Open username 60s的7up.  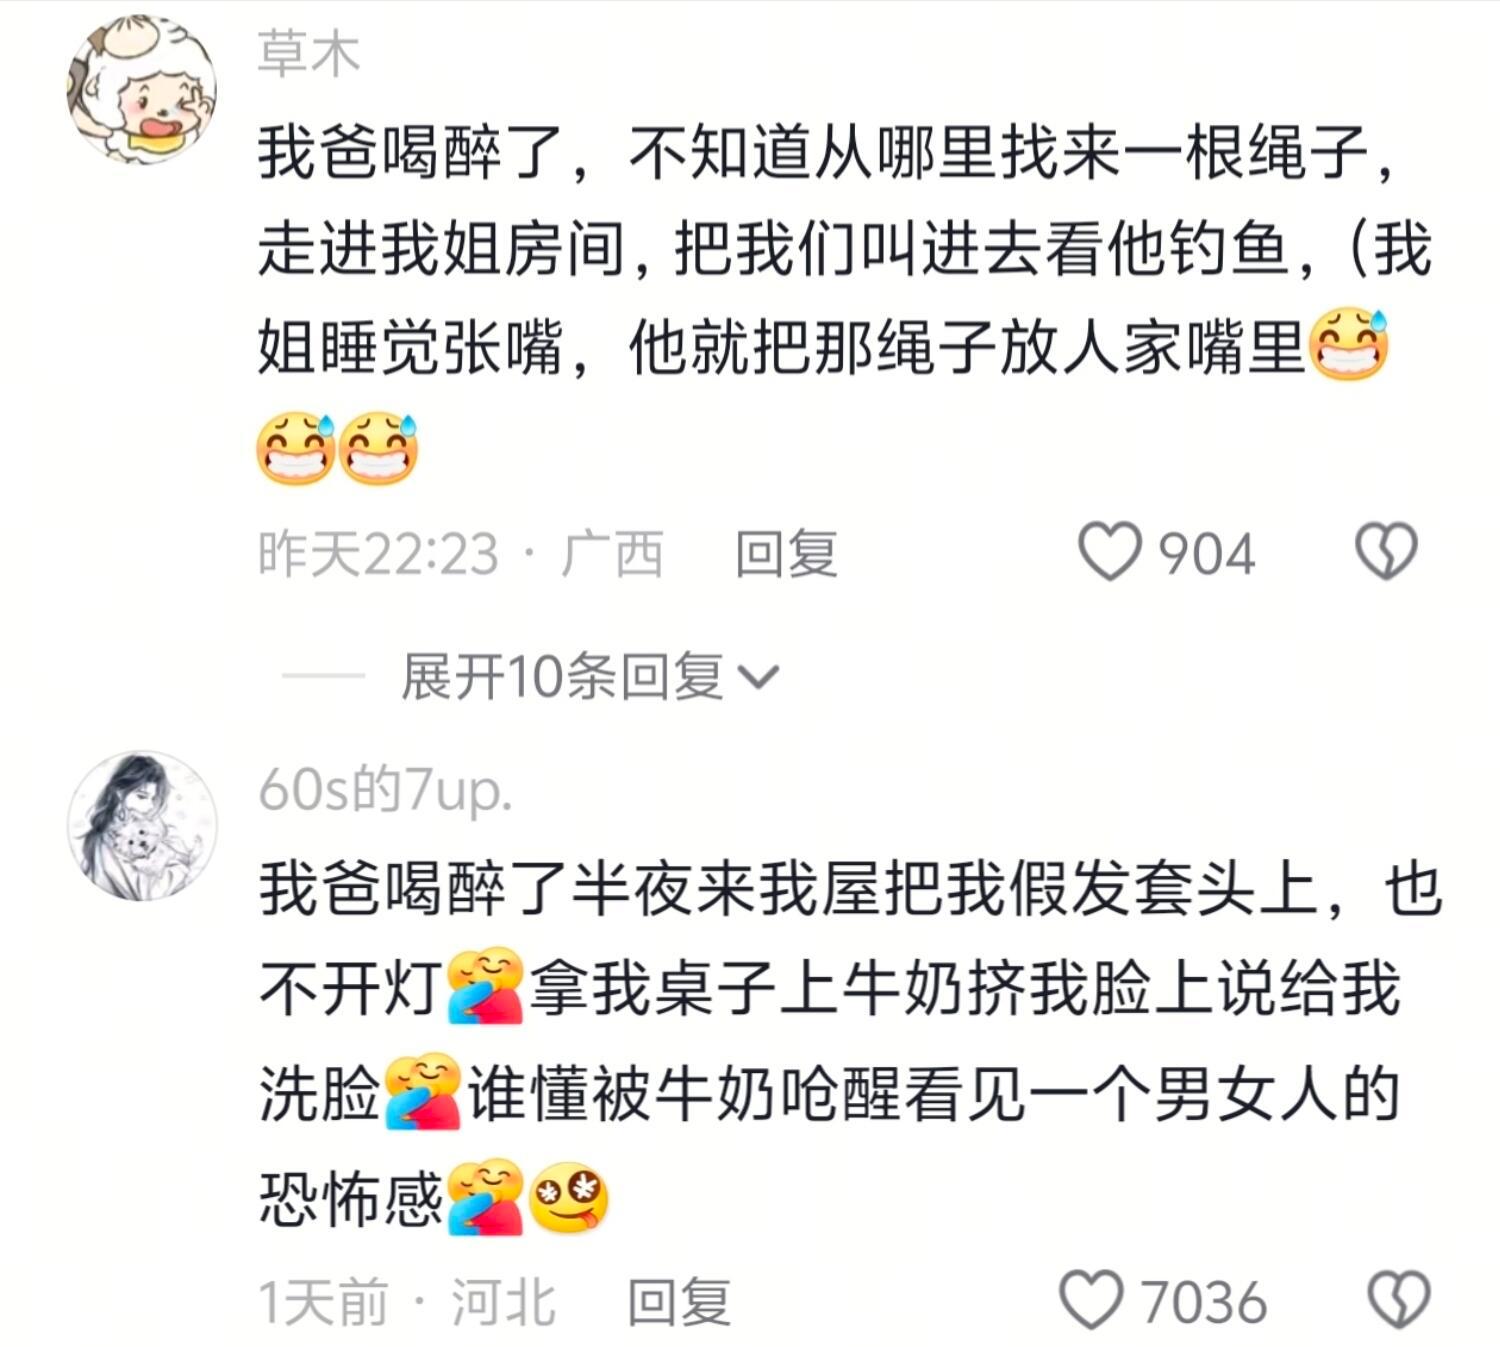click(385, 790)
